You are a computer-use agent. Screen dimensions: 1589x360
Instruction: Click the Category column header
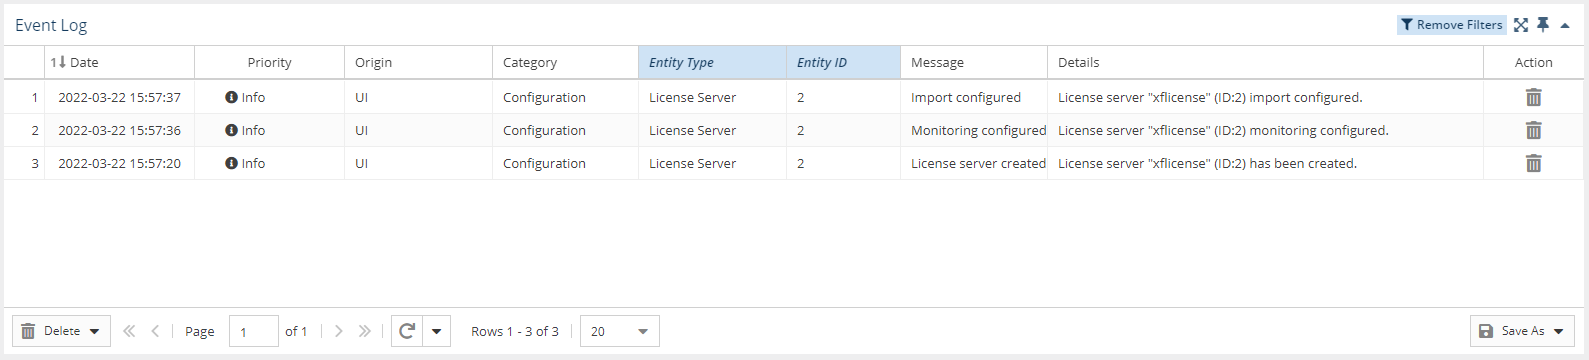pyautogui.click(x=566, y=62)
